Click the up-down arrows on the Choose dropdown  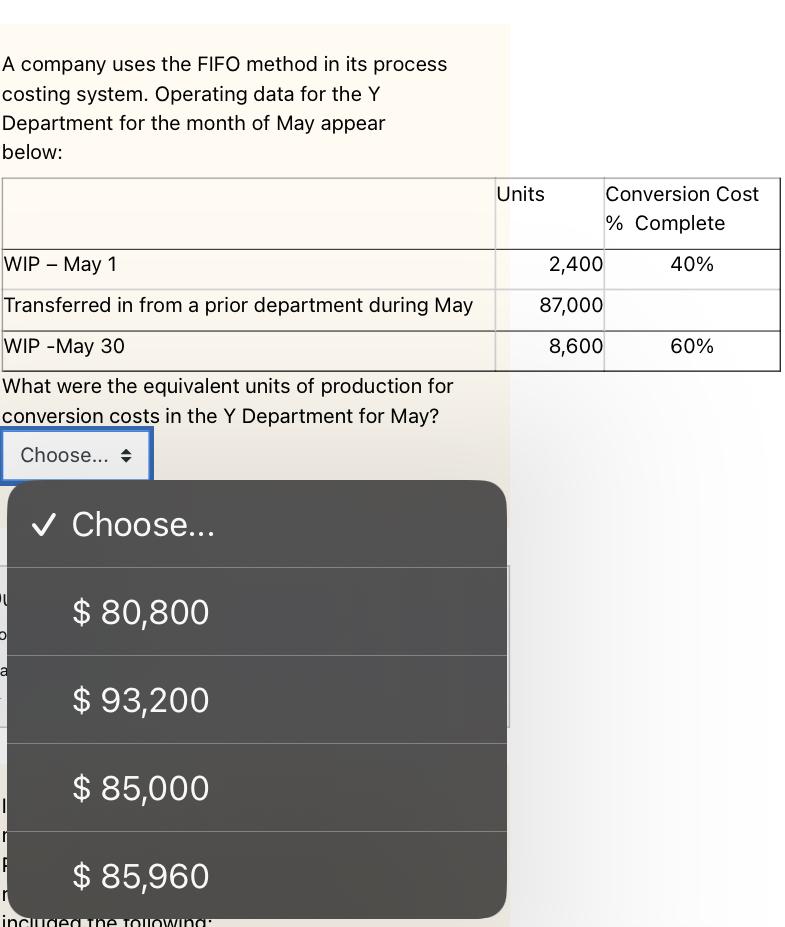coord(127,455)
